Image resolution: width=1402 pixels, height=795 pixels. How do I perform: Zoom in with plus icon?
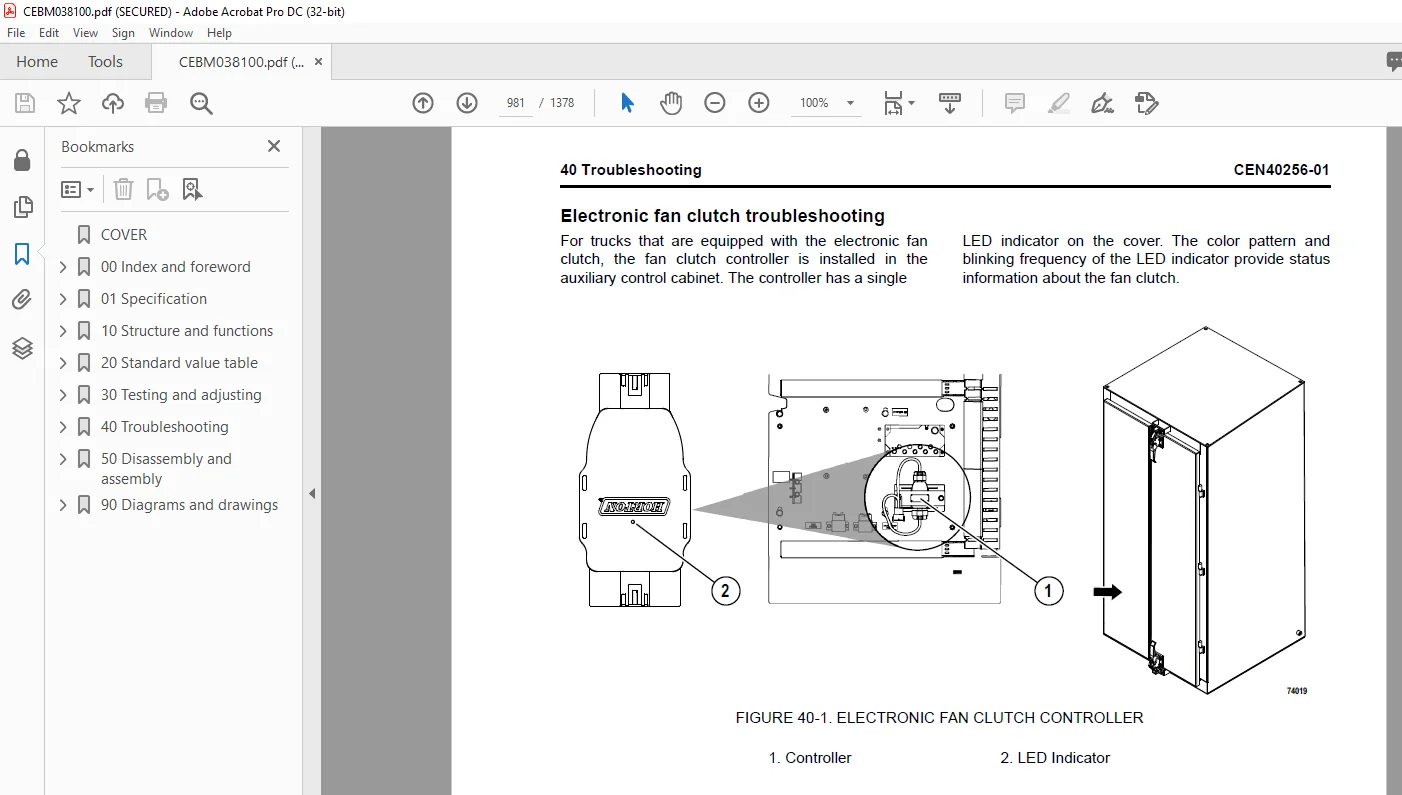click(759, 103)
